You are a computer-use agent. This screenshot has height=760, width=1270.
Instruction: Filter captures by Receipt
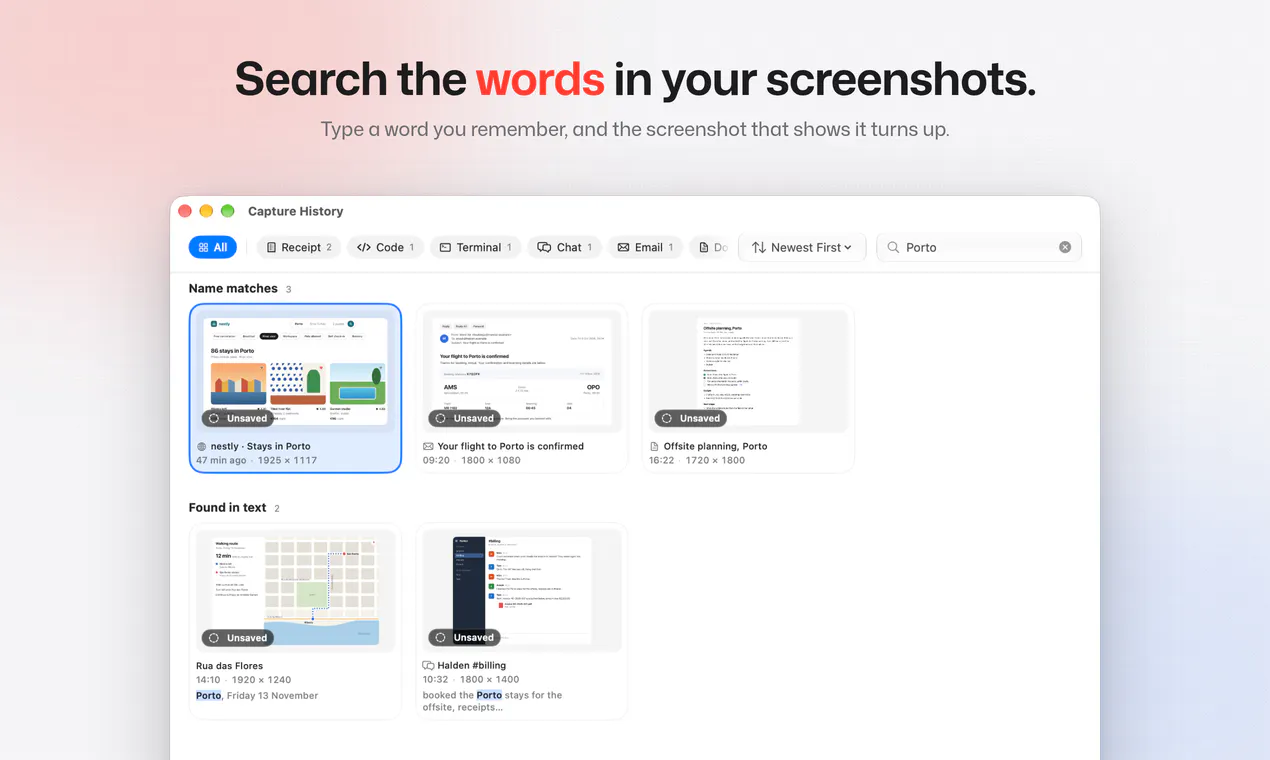[299, 247]
